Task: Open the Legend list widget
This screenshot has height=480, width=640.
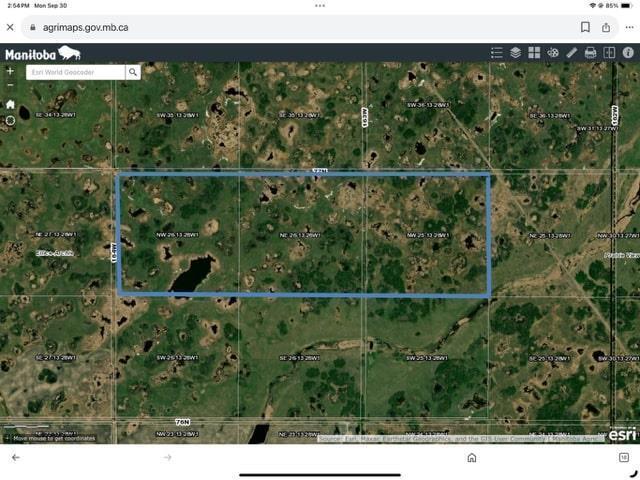Action: point(497,53)
